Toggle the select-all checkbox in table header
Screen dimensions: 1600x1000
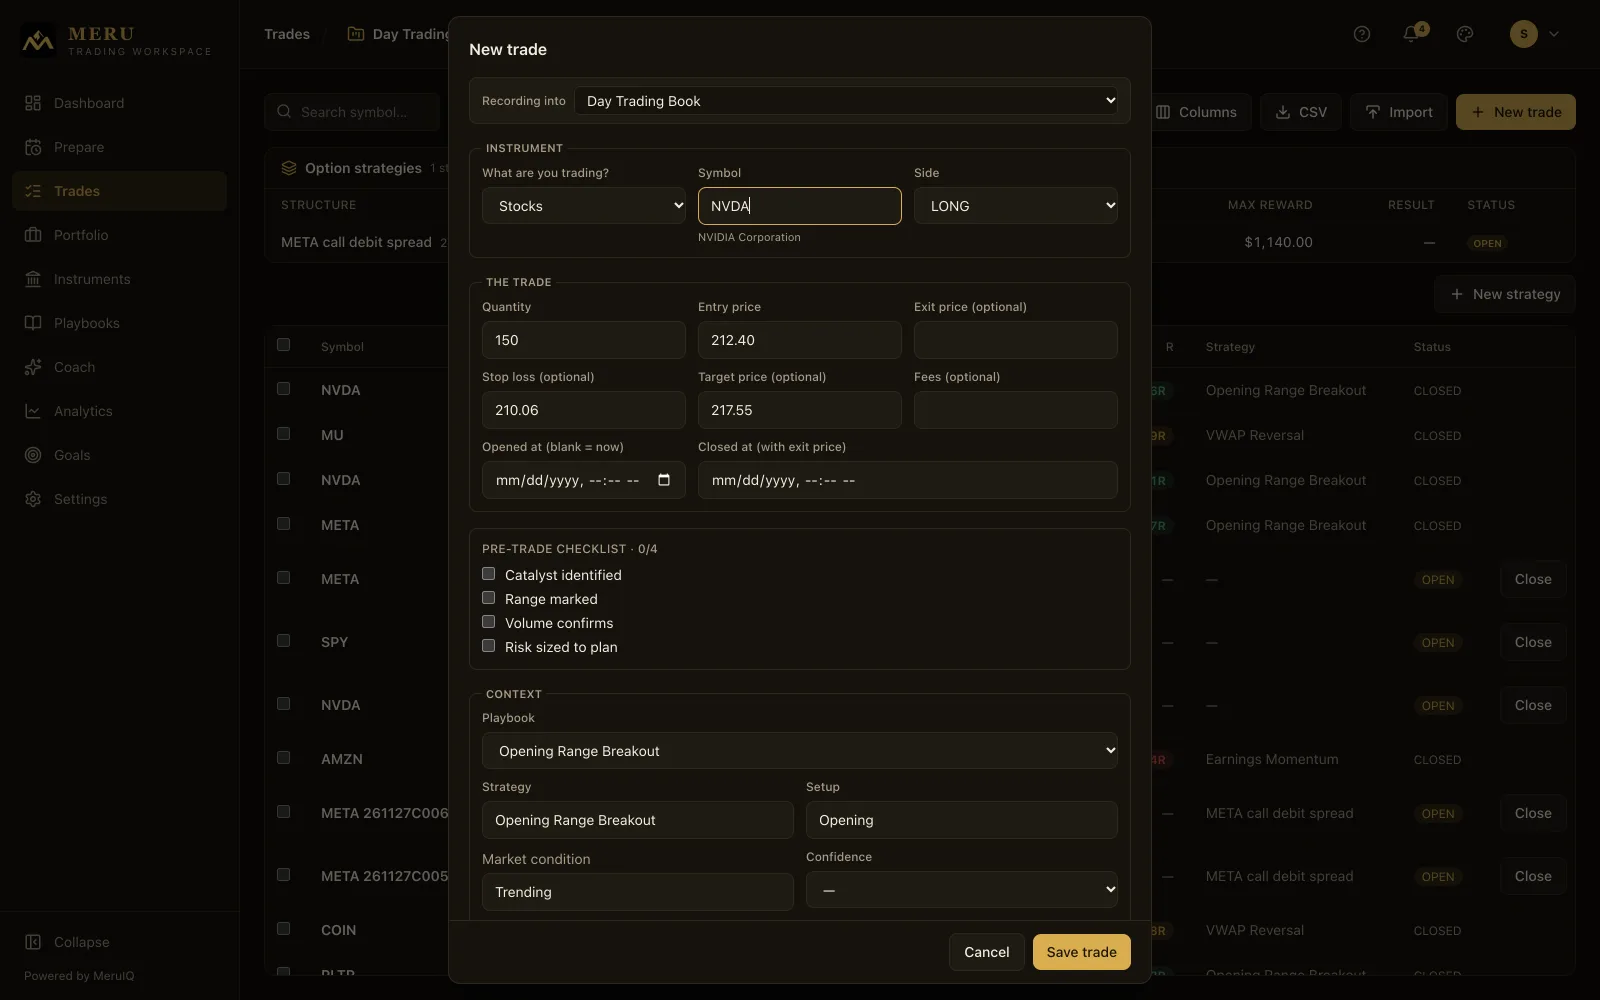click(283, 345)
